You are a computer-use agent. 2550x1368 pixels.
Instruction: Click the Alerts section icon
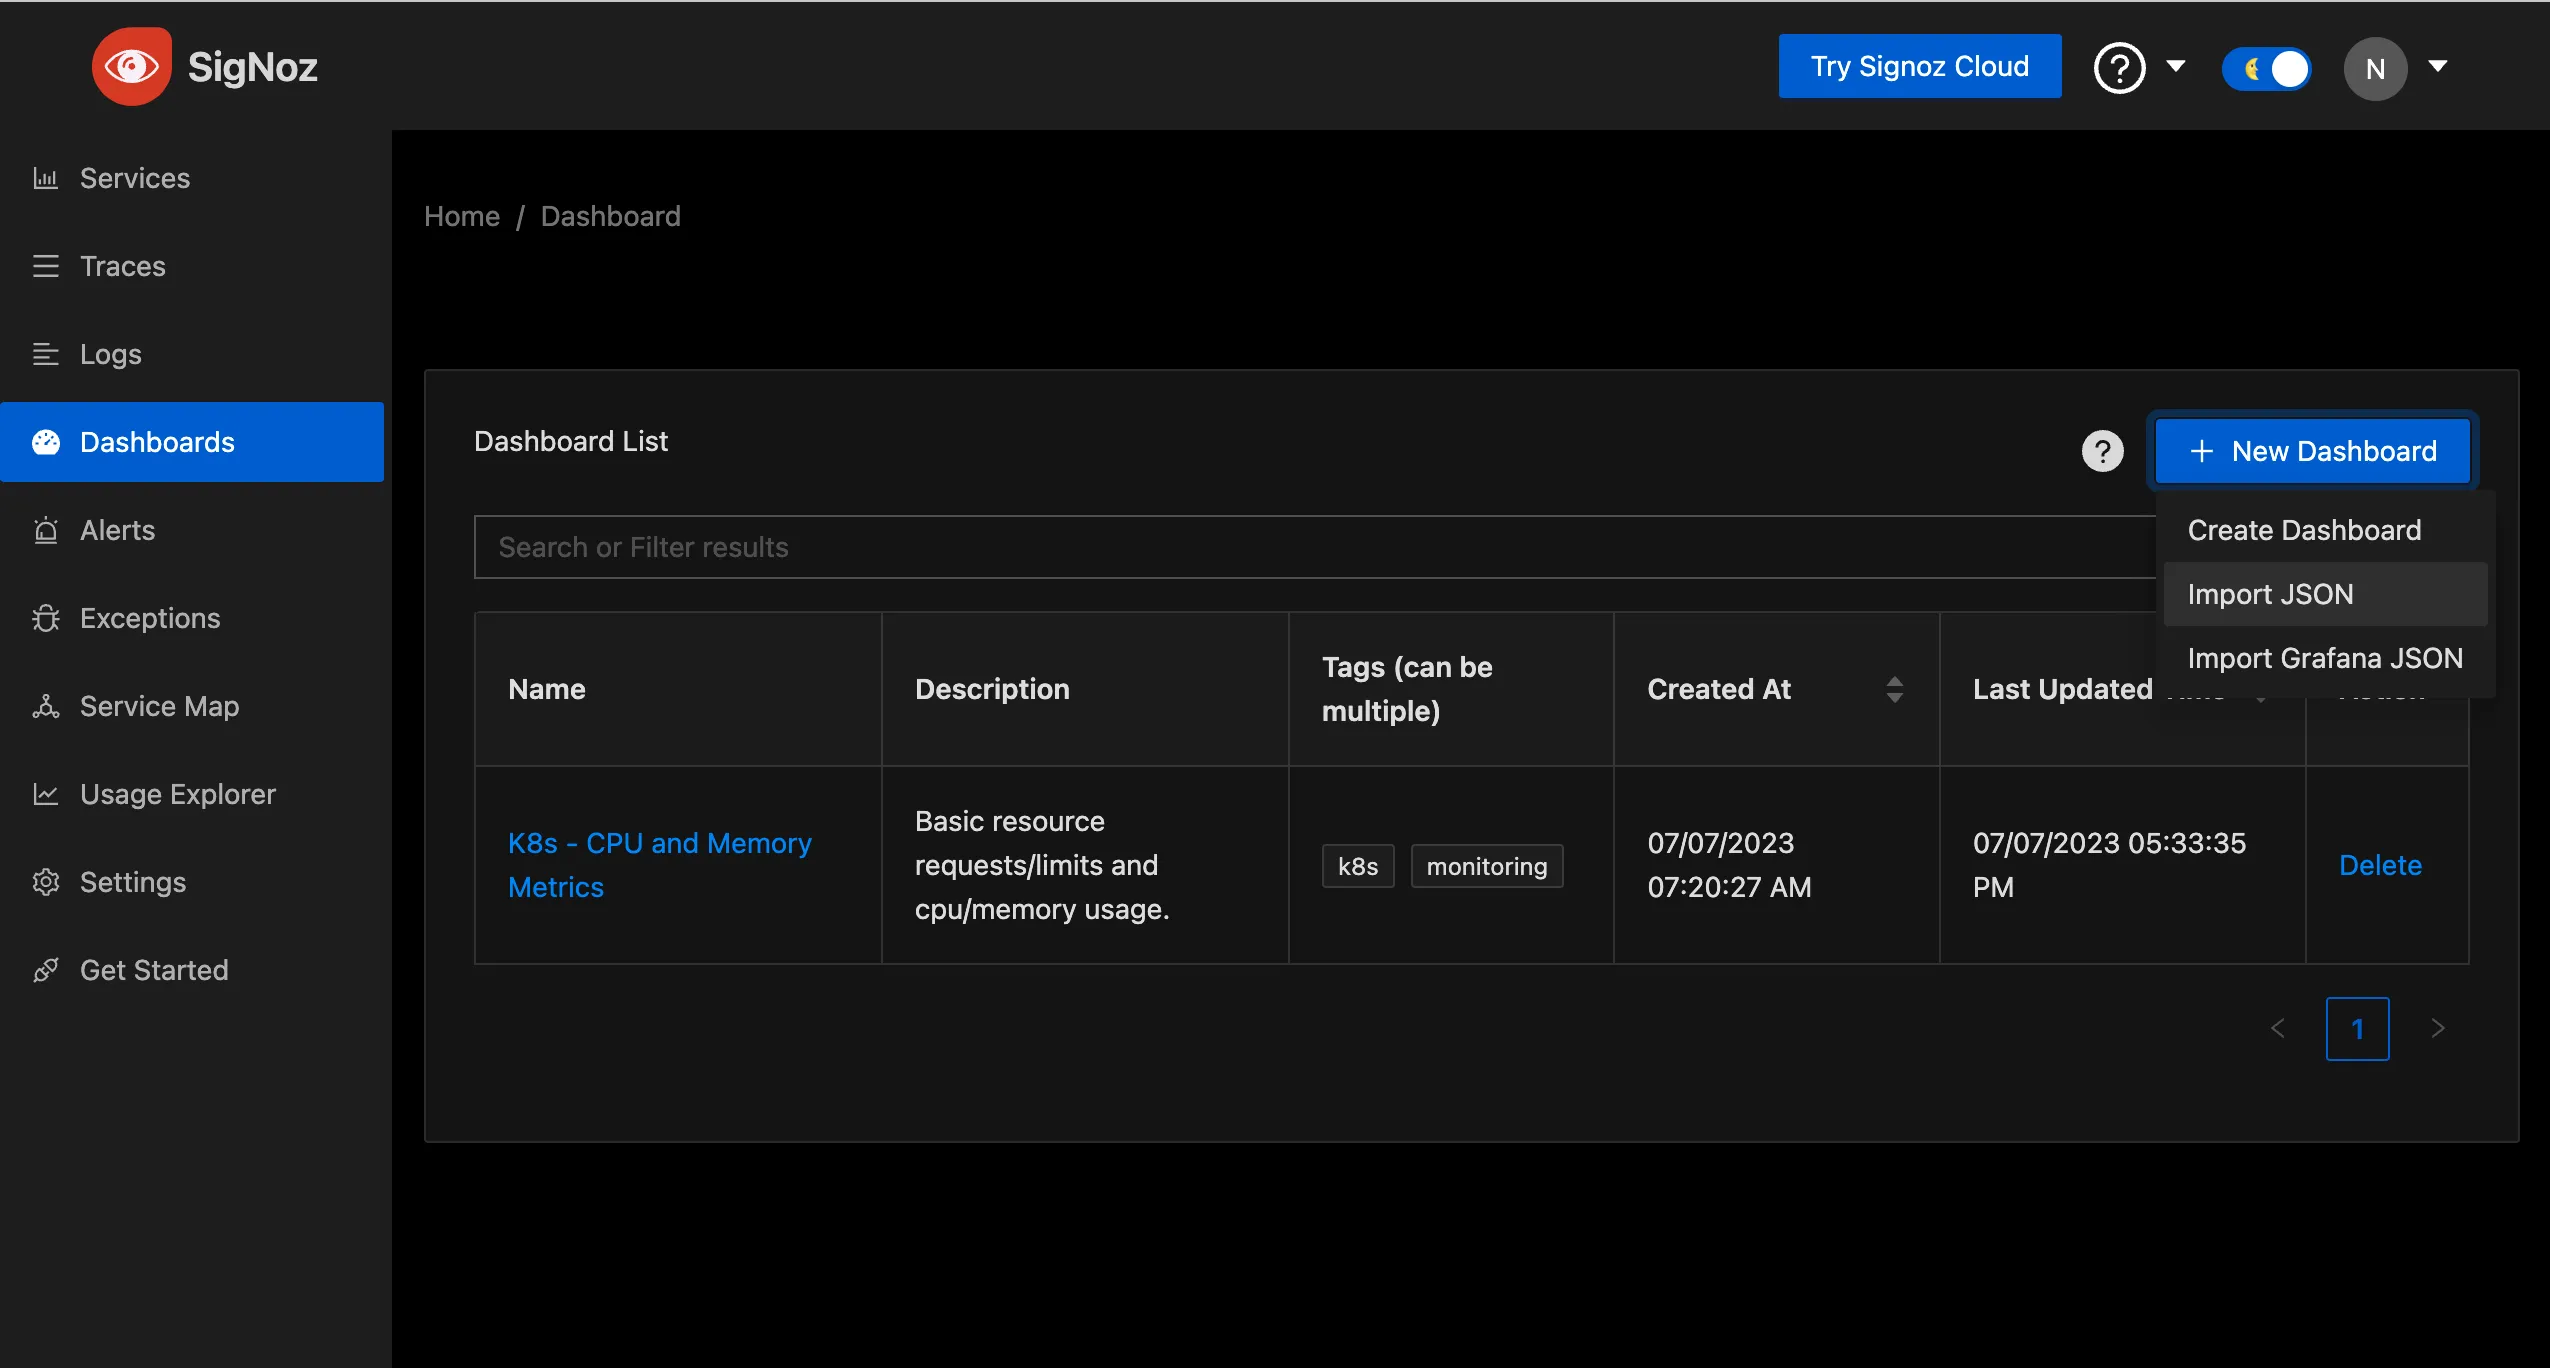46,528
